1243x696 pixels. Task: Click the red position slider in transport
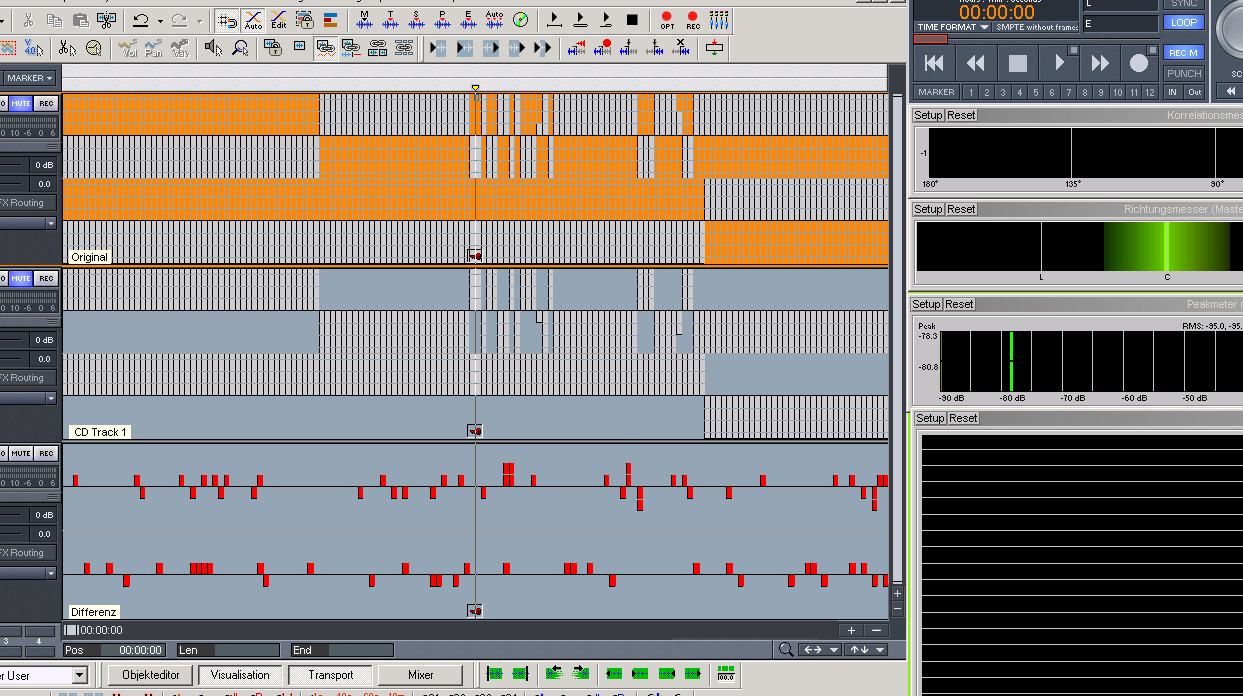tap(930, 40)
